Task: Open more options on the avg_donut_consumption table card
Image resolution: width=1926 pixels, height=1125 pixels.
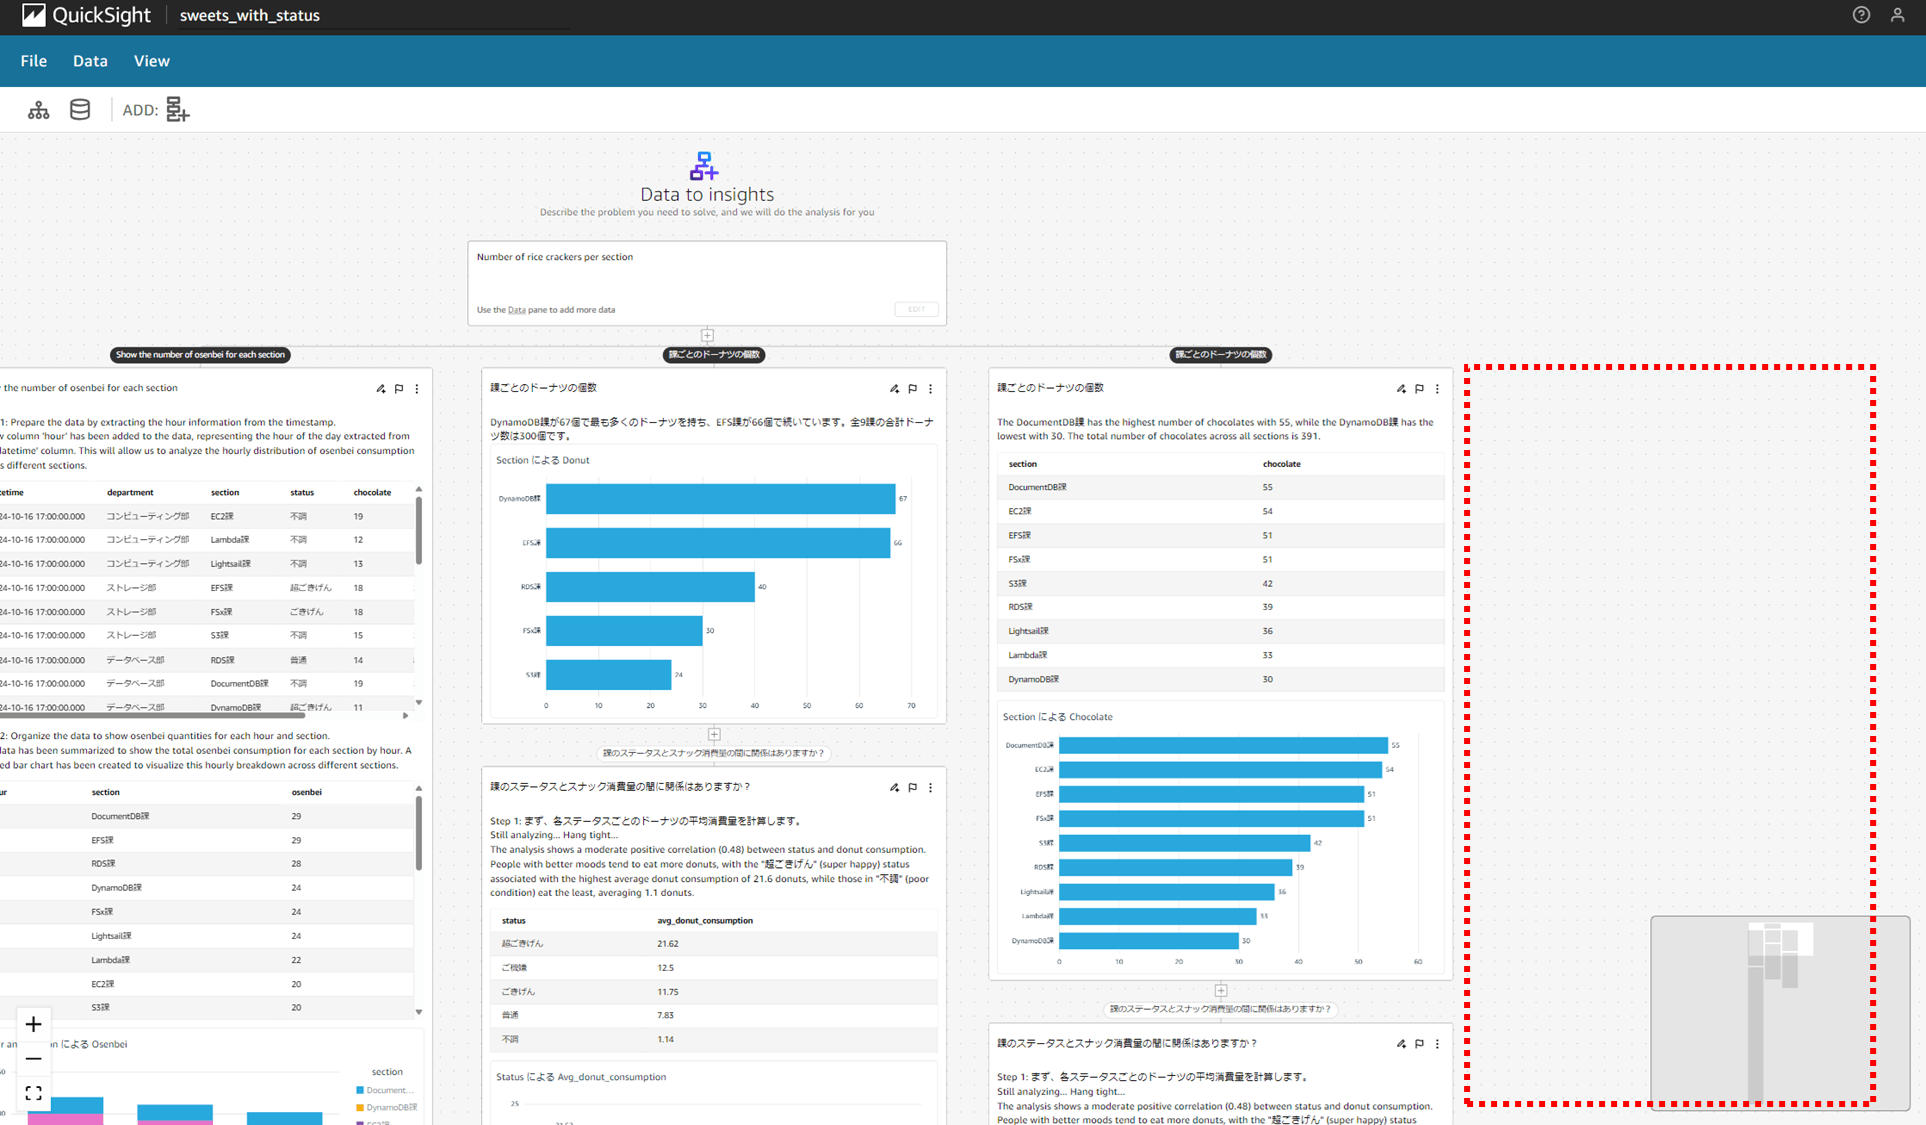Action: [x=930, y=788]
